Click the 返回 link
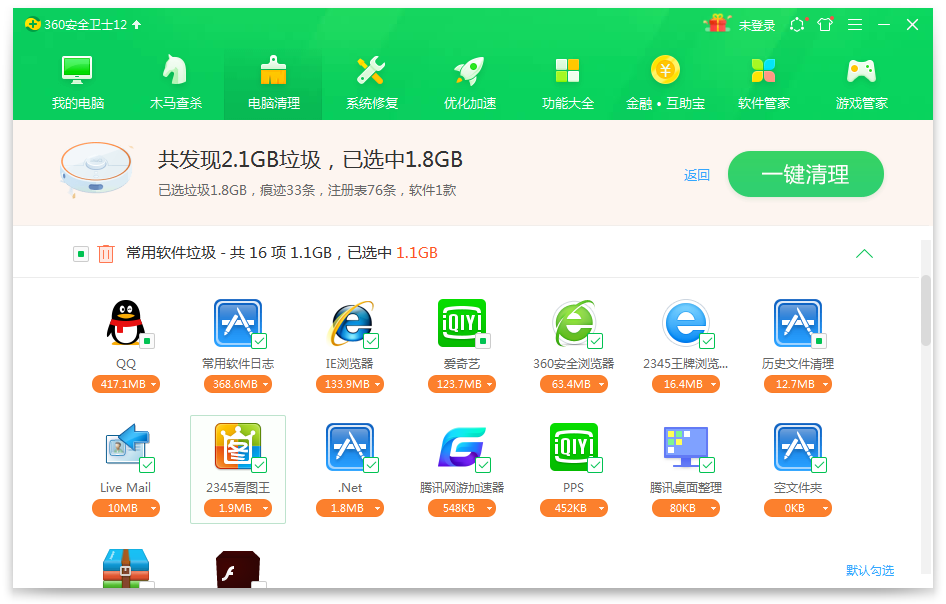 click(x=696, y=175)
